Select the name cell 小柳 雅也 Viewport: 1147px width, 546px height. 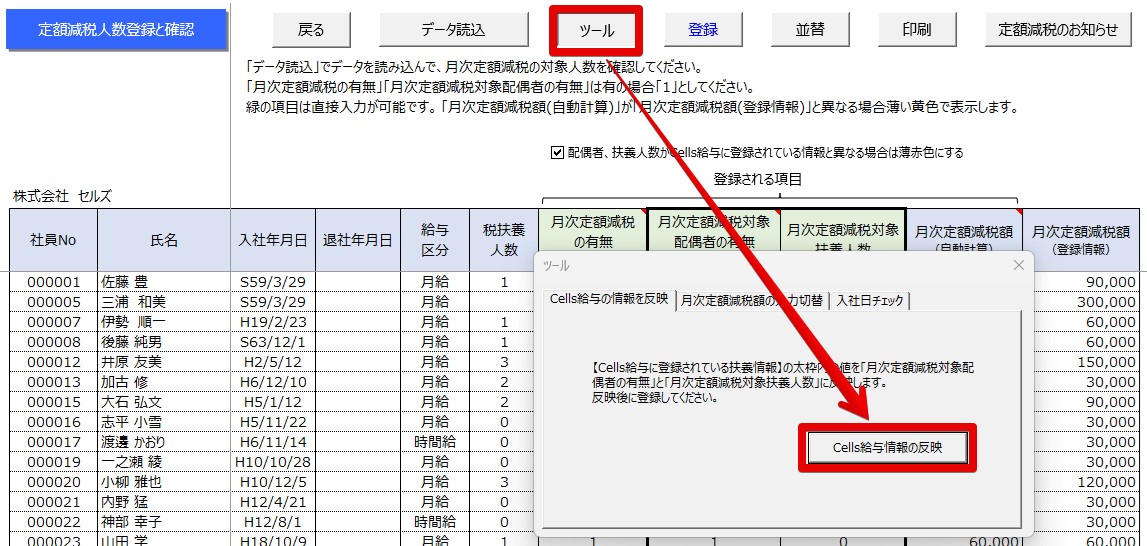164,482
